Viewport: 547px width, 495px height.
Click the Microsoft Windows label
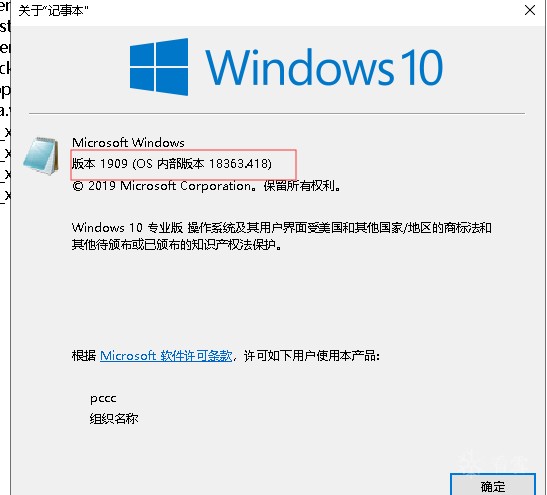(128, 143)
